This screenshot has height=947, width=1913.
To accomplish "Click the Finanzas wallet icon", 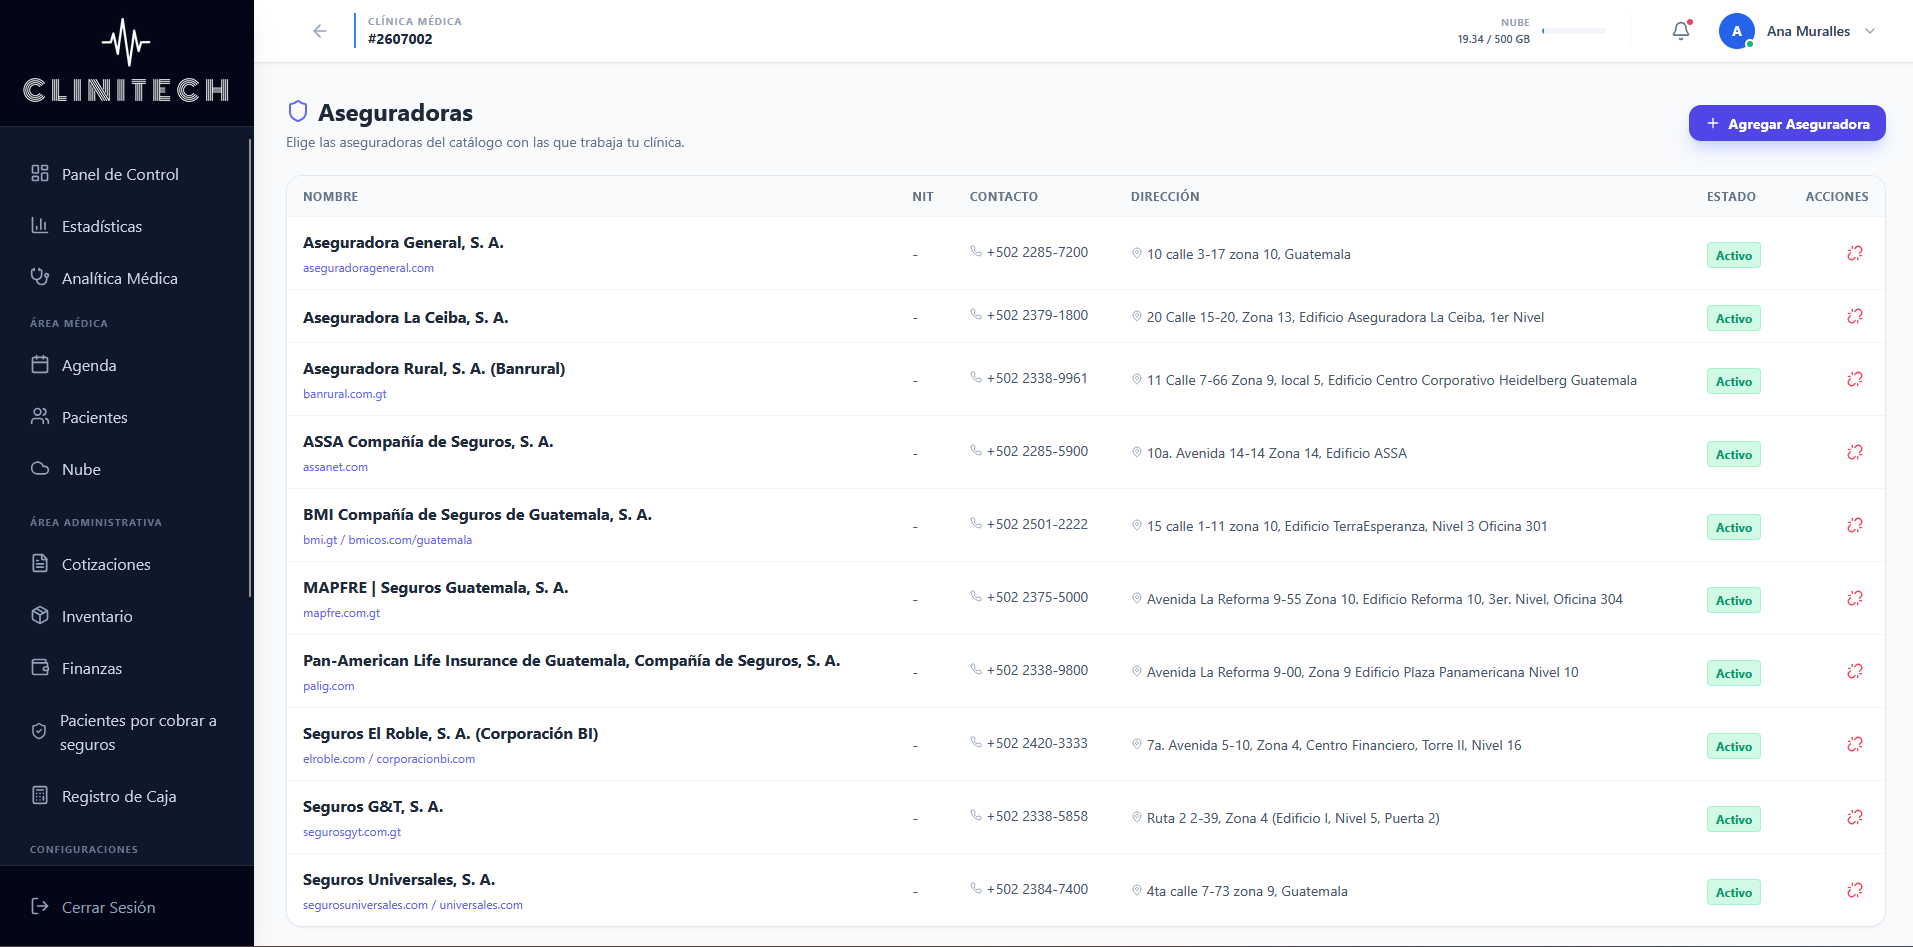I will (40, 667).
